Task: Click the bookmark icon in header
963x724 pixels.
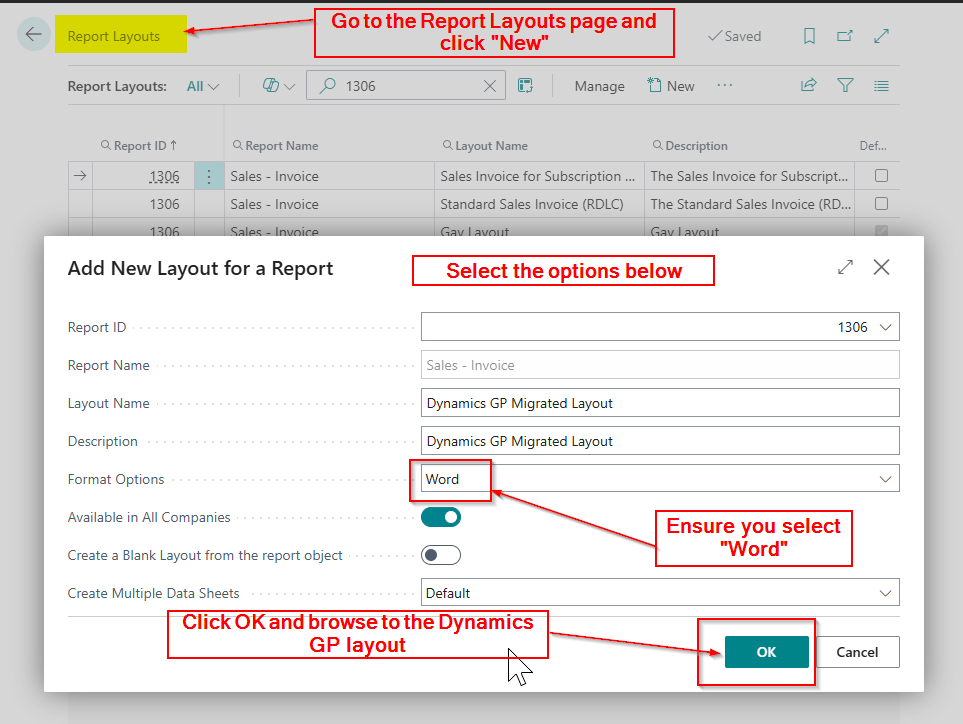Action: tap(809, 36)
